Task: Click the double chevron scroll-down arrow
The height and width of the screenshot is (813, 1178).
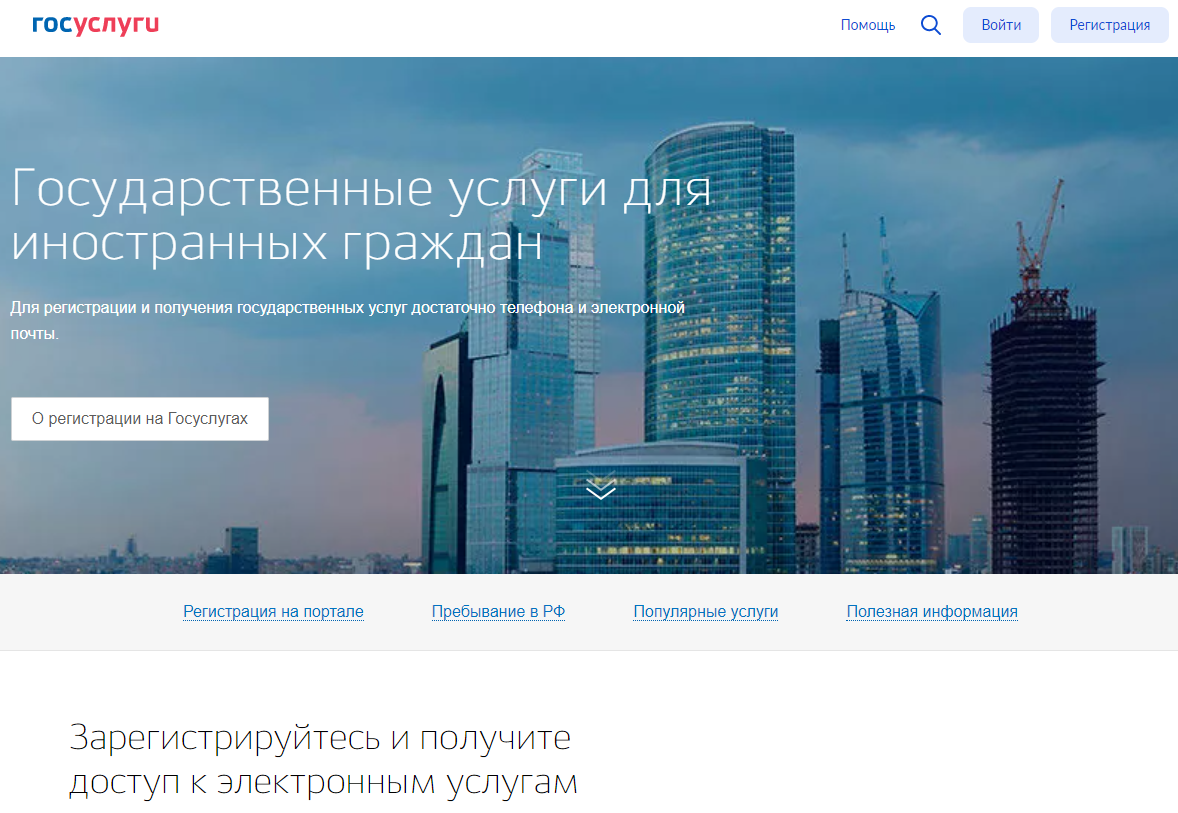Action: click(600, 485)
